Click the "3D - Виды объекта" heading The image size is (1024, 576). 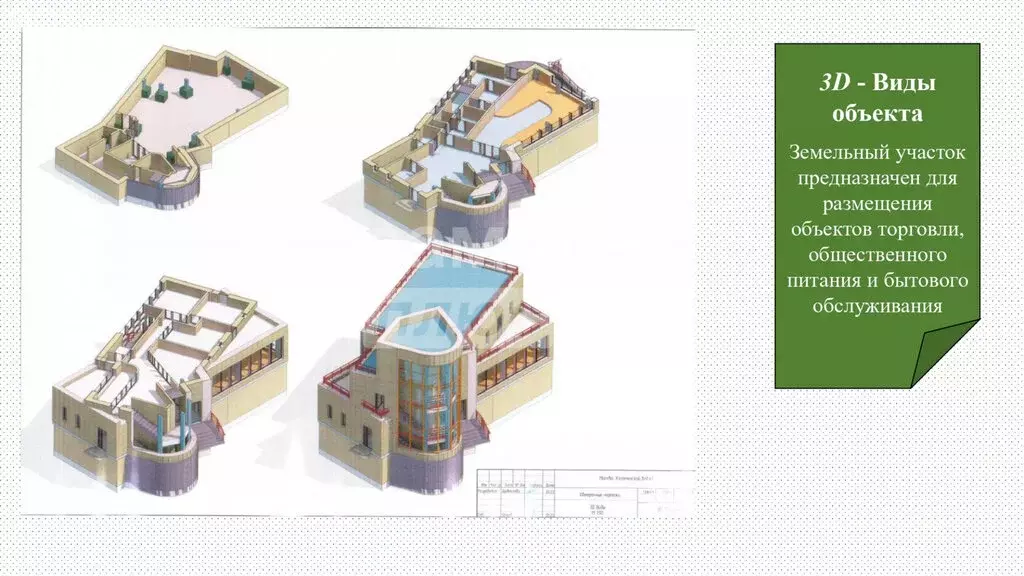point(877,98)
